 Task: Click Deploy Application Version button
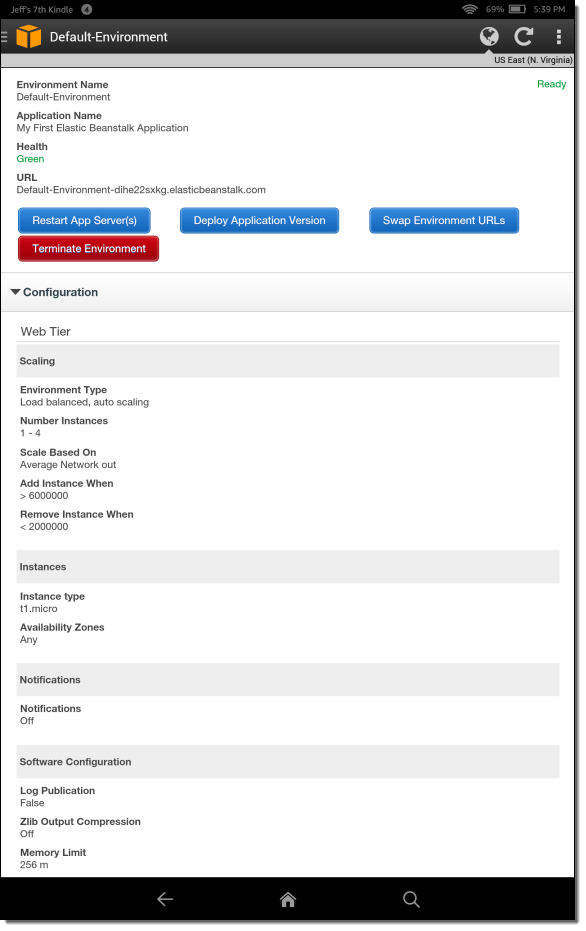(x=259, y=220)
